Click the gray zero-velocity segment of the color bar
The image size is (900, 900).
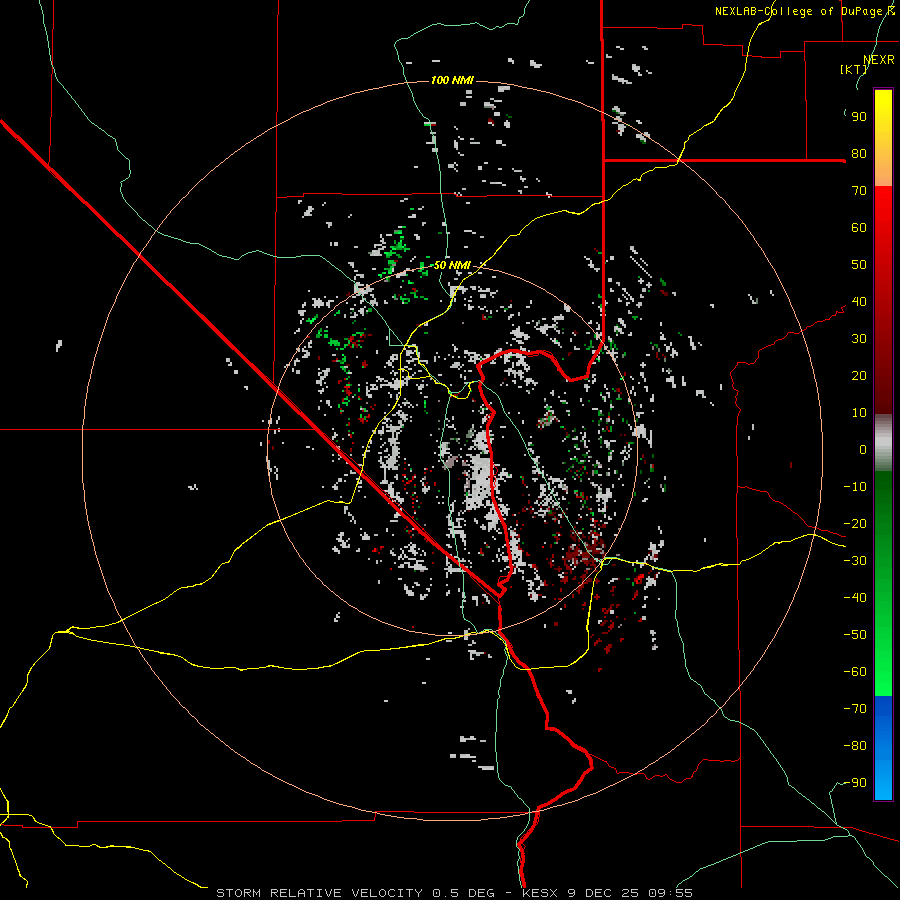click(883, 443)
